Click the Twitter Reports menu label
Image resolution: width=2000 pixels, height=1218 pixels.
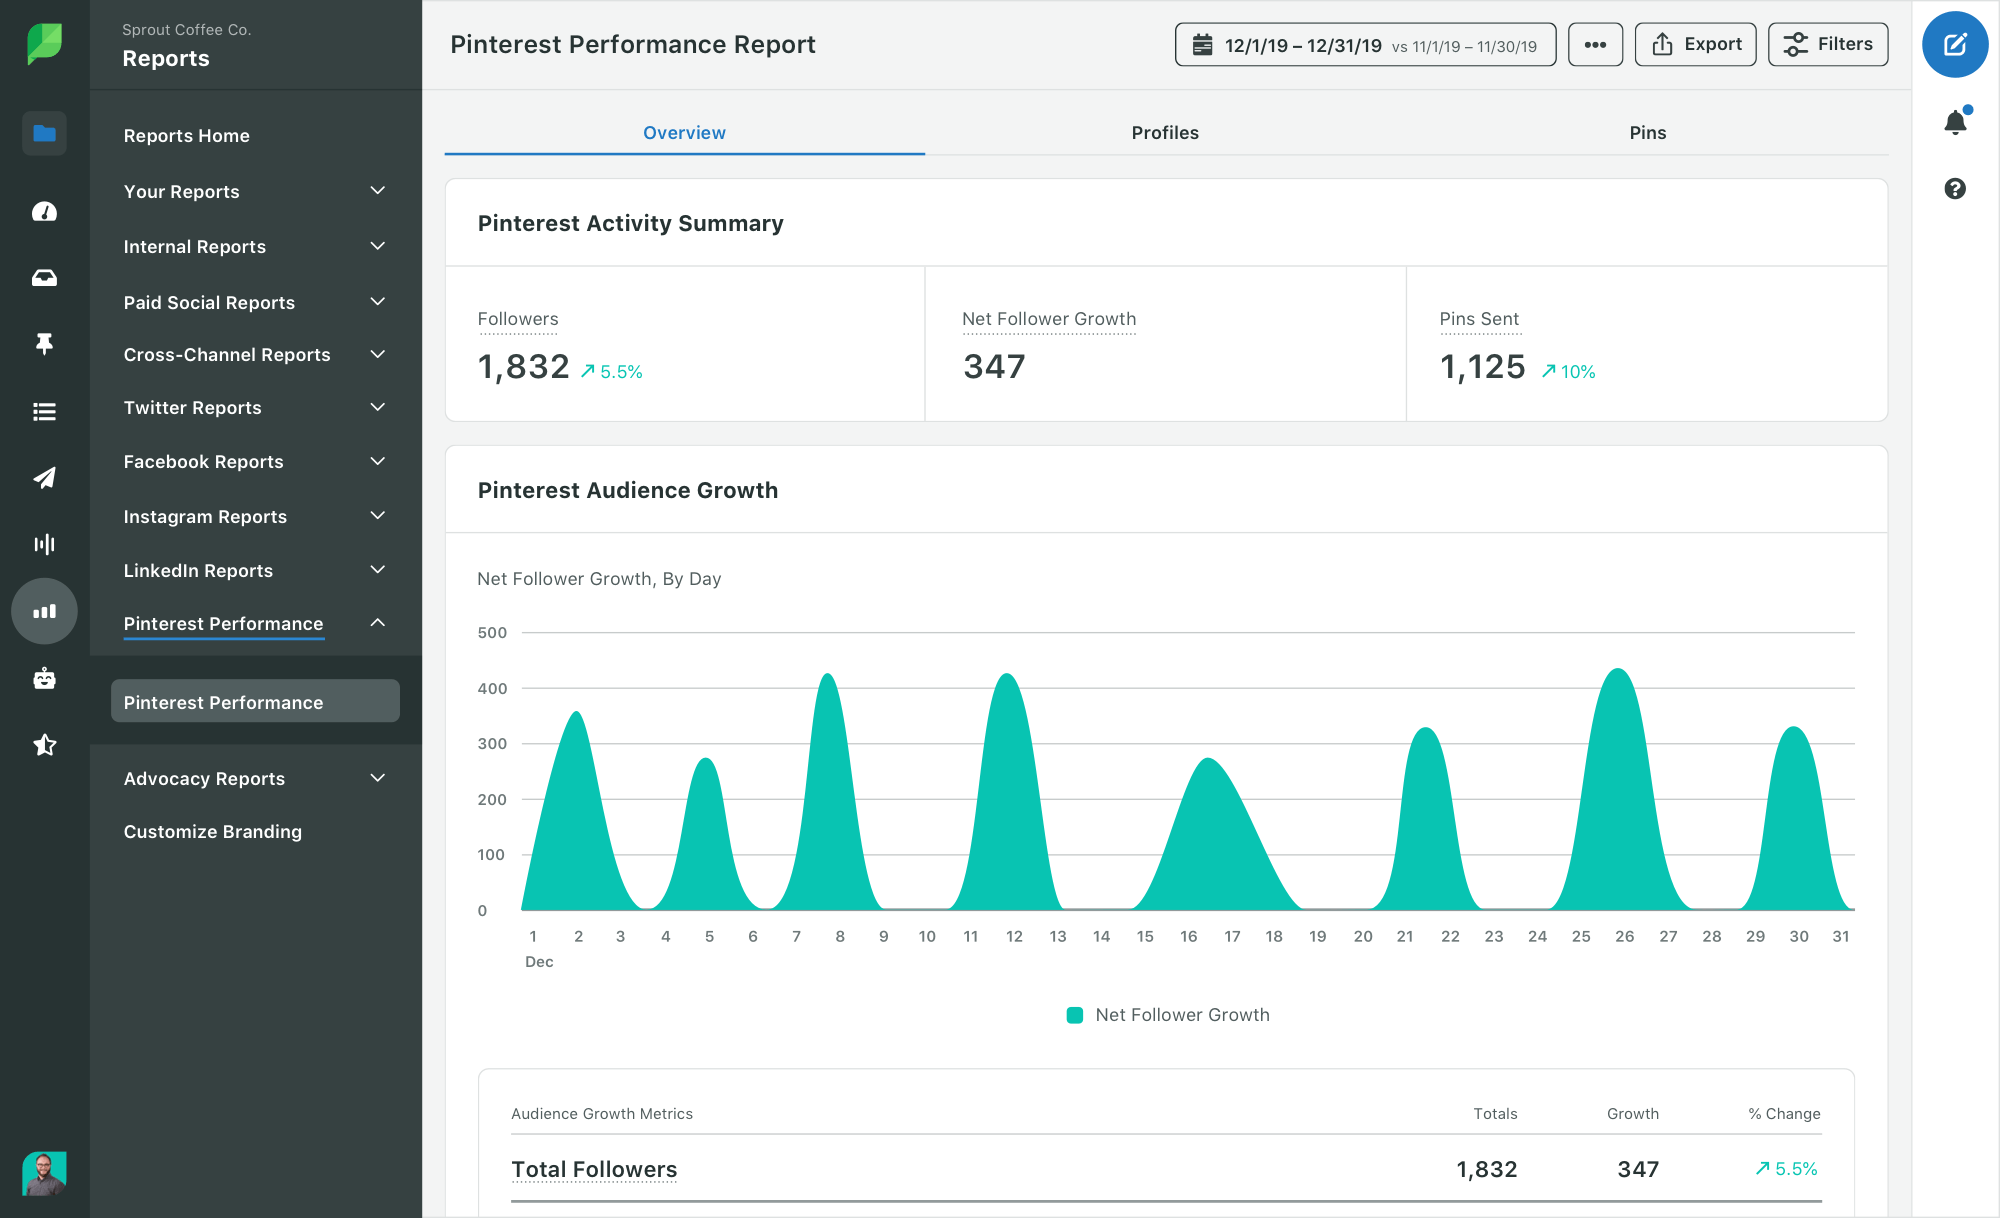[x=192, y=407]
